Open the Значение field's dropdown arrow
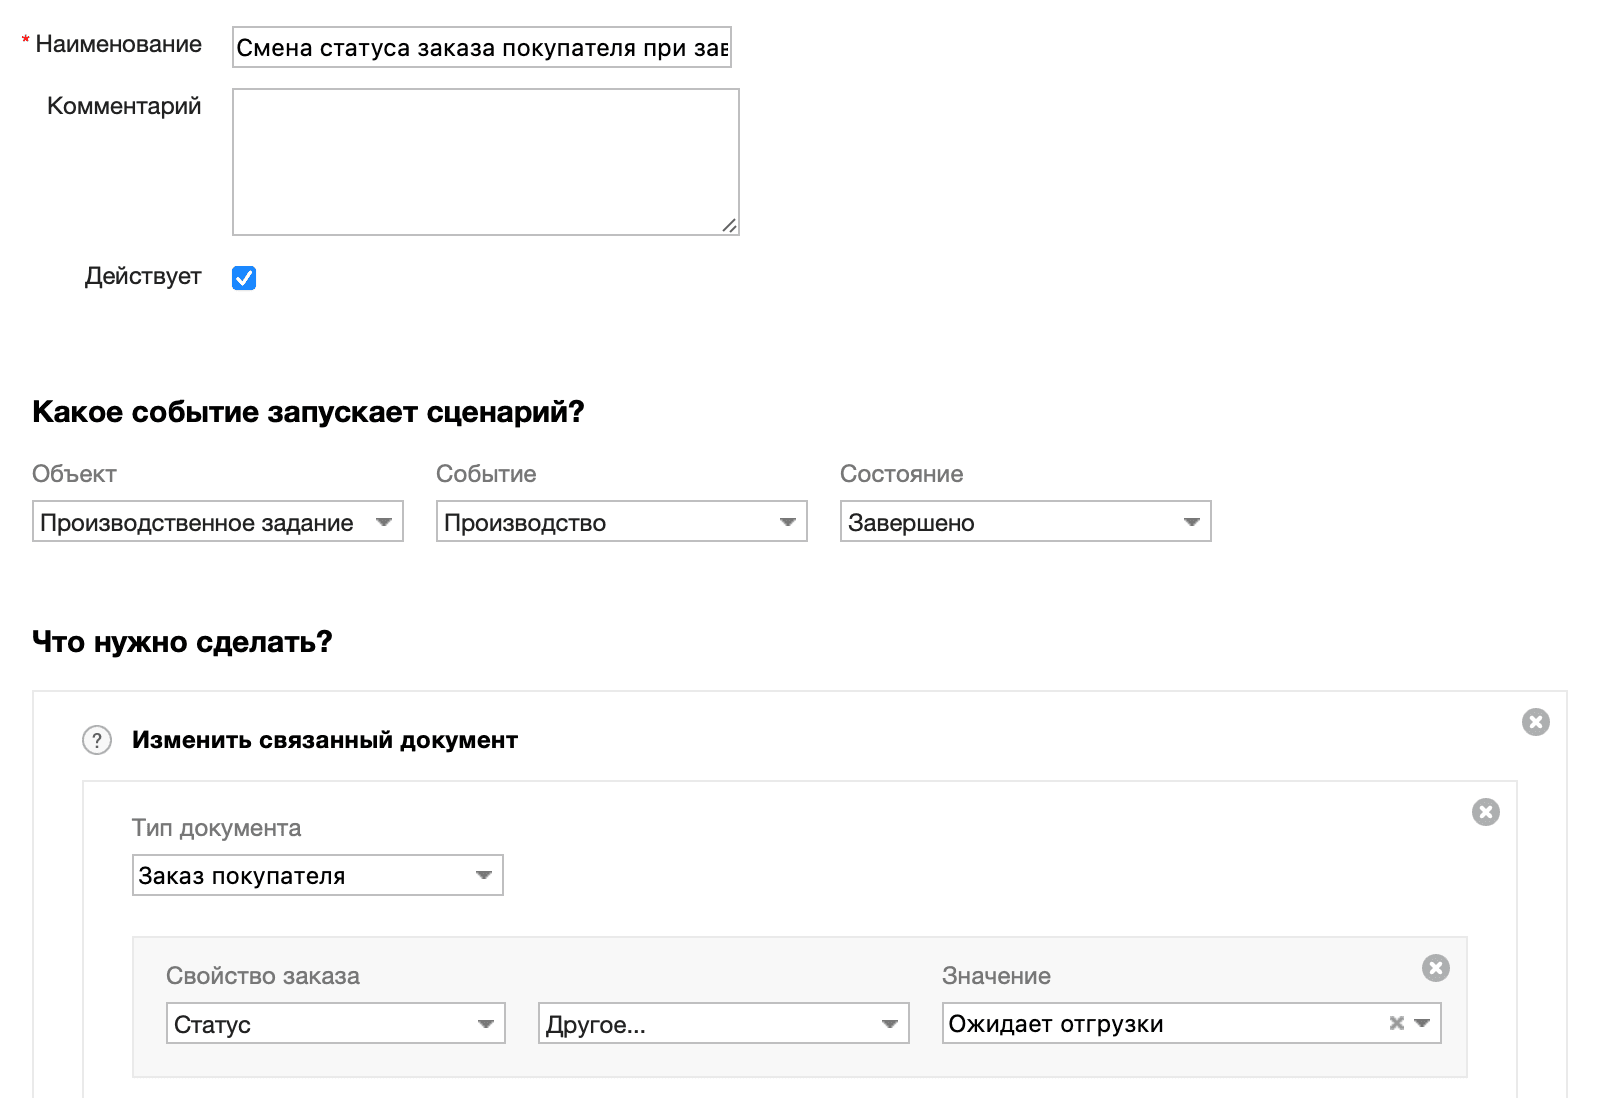The height and width of the screenshot is (1098, 1602). pyautogui.click(x=1422, y=1023)
